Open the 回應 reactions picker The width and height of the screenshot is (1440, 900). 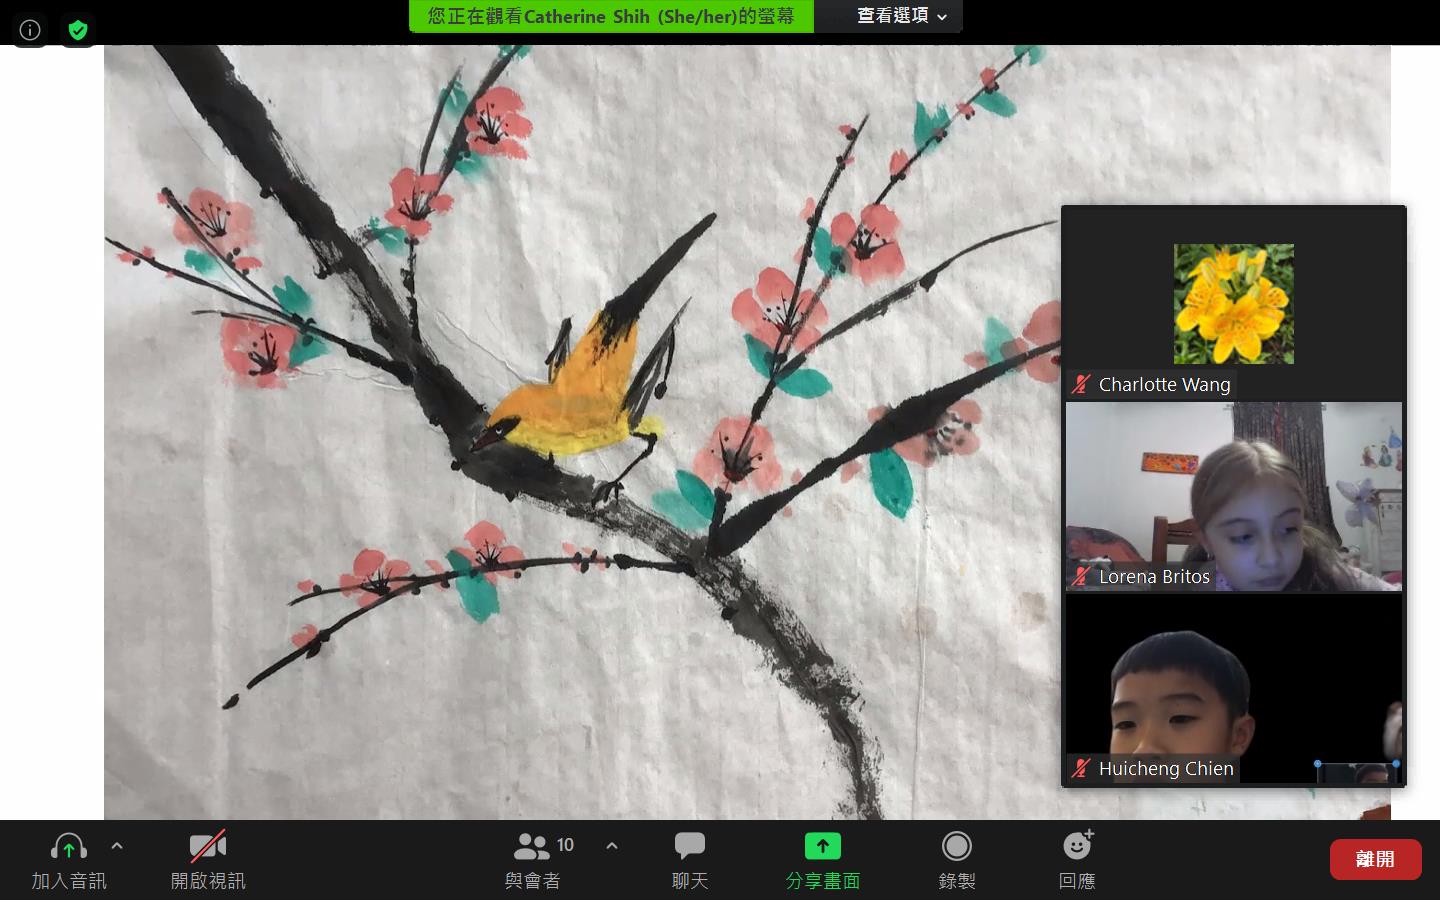pos(1077,846)
